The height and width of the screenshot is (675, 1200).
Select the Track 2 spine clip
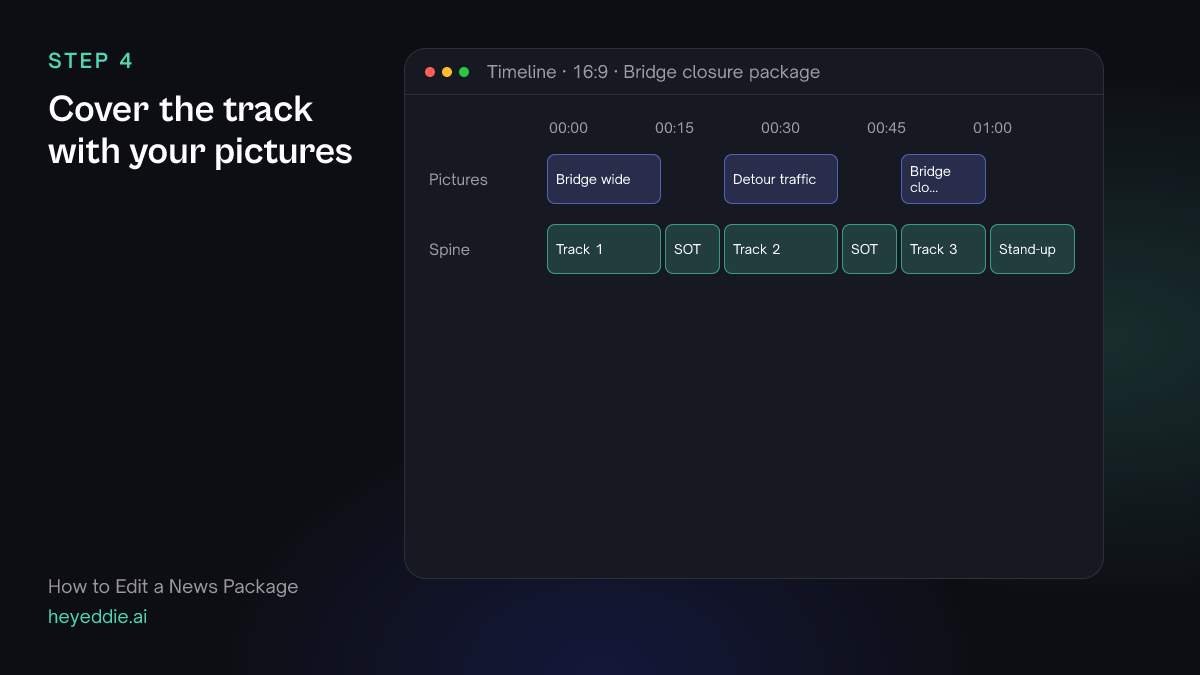[781, 249]
